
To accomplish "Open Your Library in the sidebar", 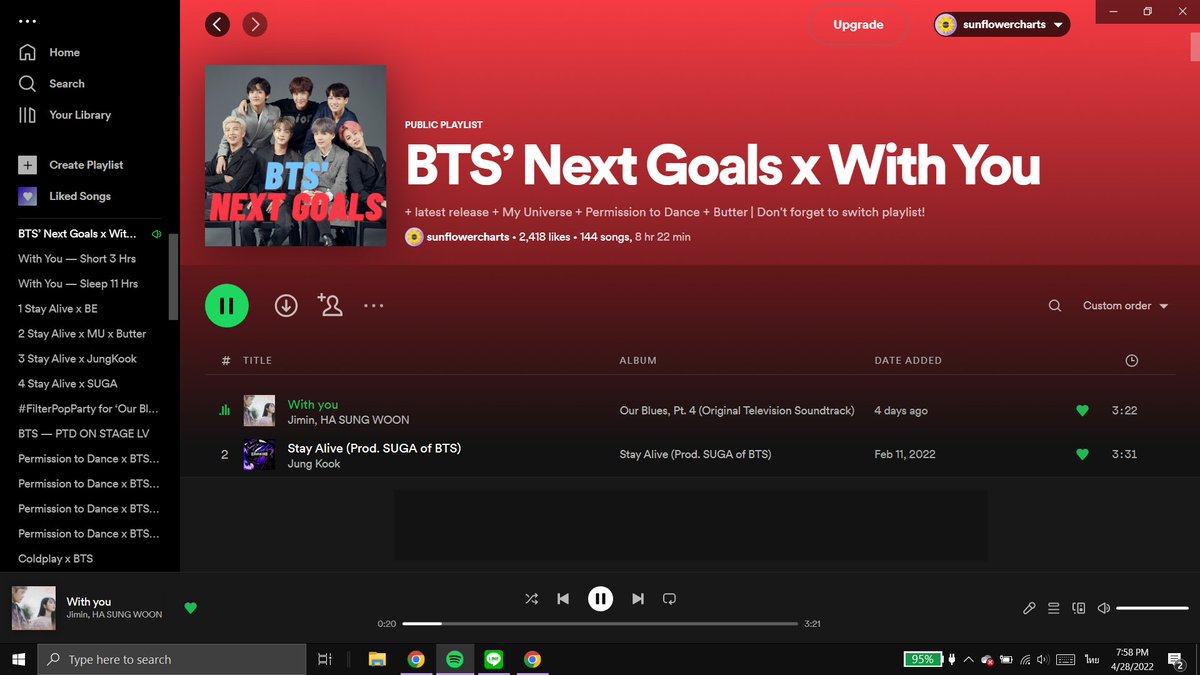I will point(65,115).
